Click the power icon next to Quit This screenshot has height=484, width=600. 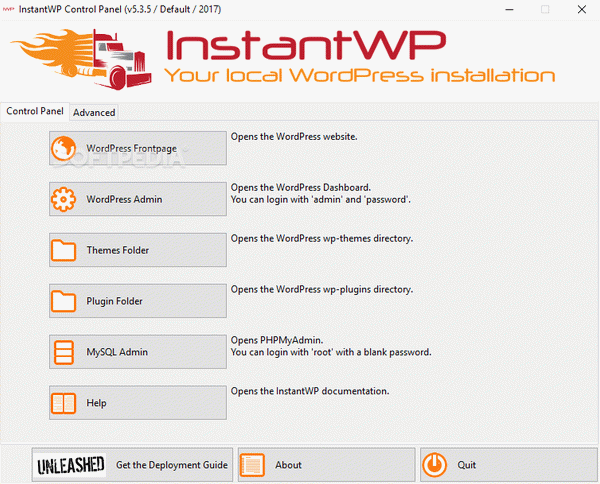point(434,465)
